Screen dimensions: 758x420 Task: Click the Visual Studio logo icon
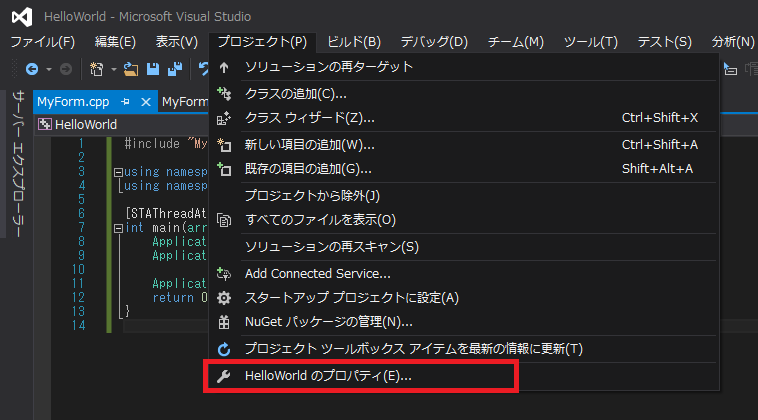[x=22, y=17]
